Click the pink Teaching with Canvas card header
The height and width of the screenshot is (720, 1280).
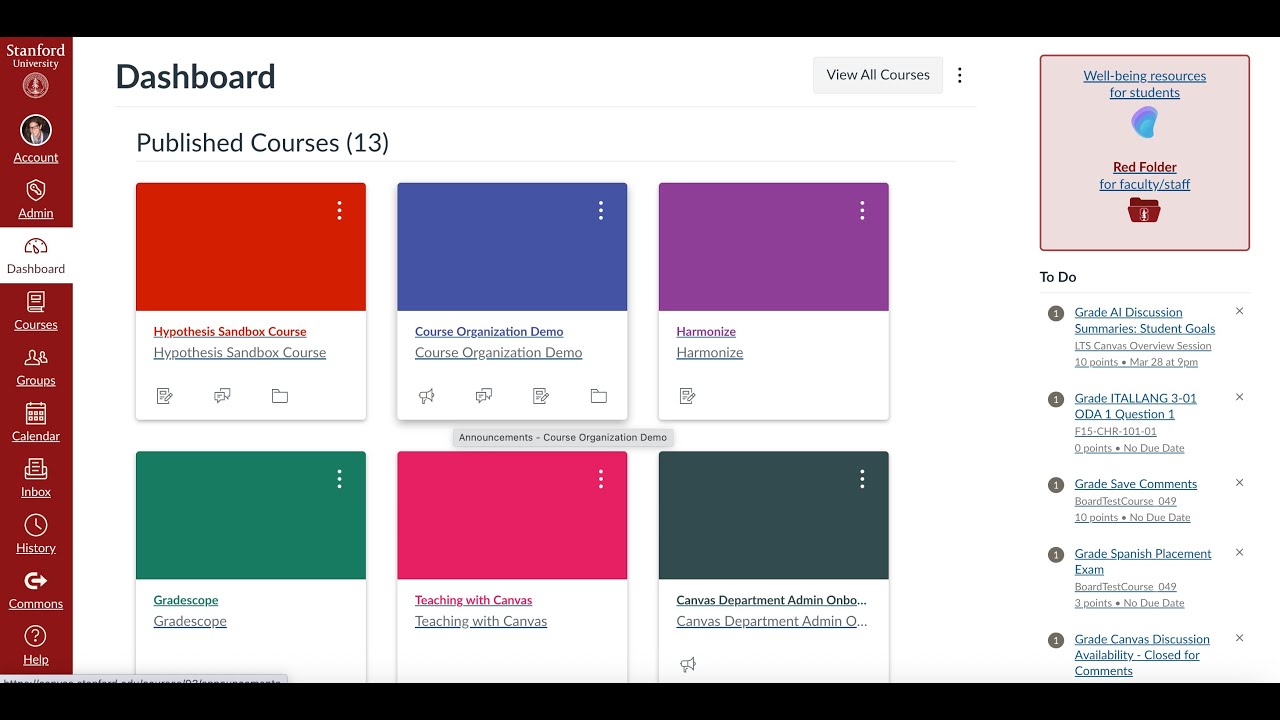click(x=512, y=516)
